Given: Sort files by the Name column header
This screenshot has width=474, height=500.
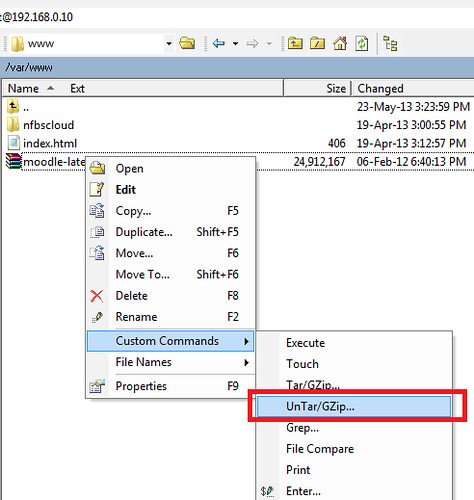Looking at the screenshot, I should tap(23, 89).
